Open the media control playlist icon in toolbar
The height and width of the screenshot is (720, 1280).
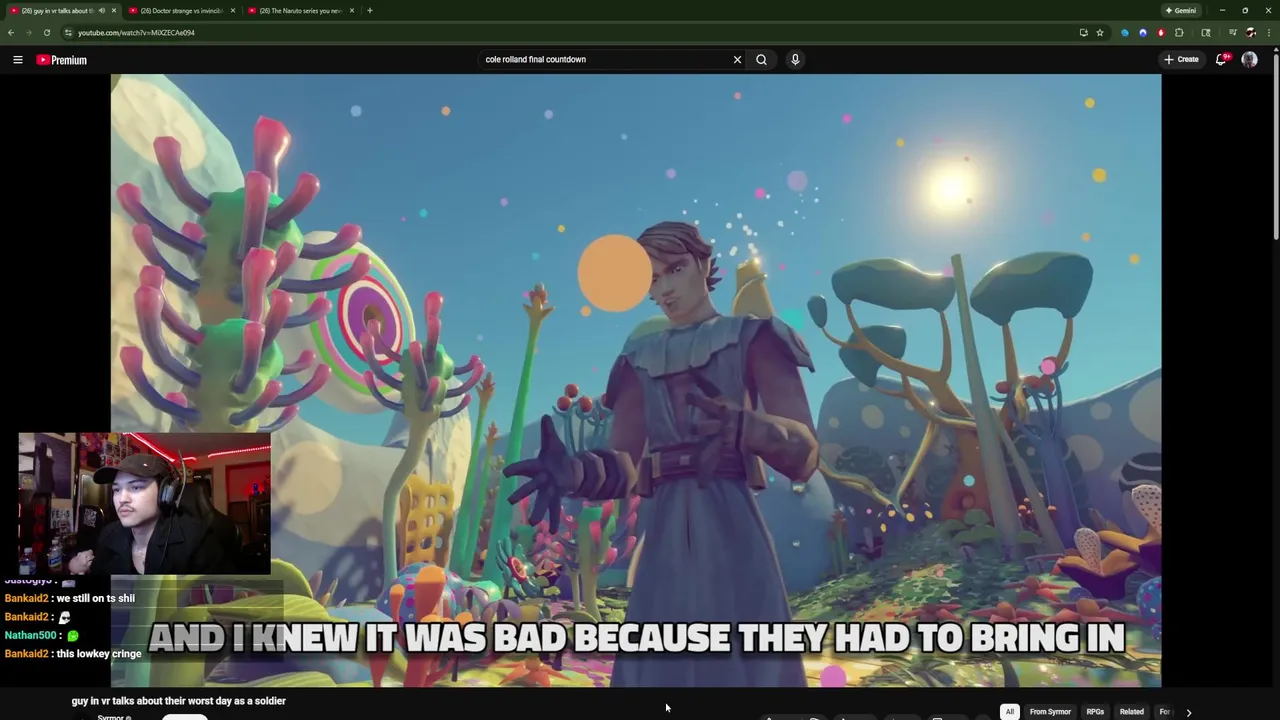(x=1232, y=33)
